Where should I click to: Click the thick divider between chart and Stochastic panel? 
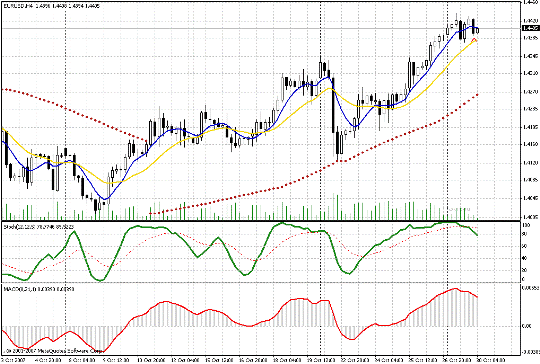point(261,221)
